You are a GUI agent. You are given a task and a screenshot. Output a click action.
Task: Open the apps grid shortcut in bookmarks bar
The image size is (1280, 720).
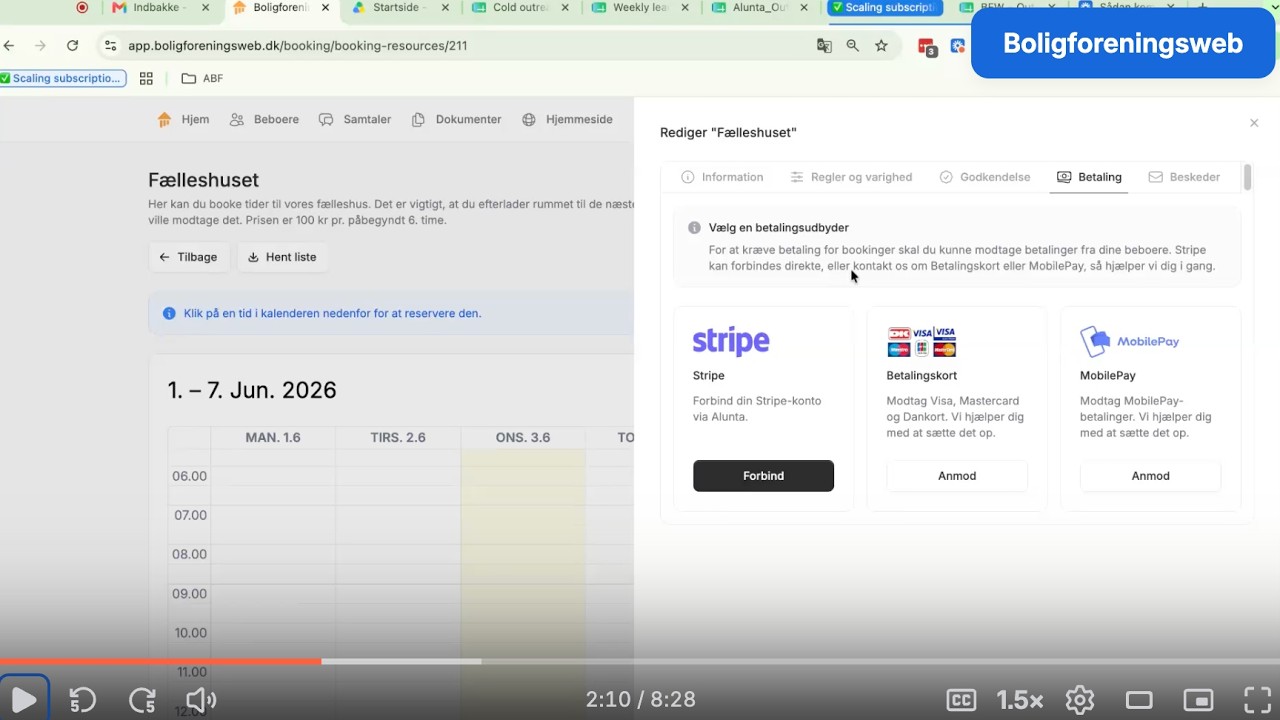(x=146, y=78)
